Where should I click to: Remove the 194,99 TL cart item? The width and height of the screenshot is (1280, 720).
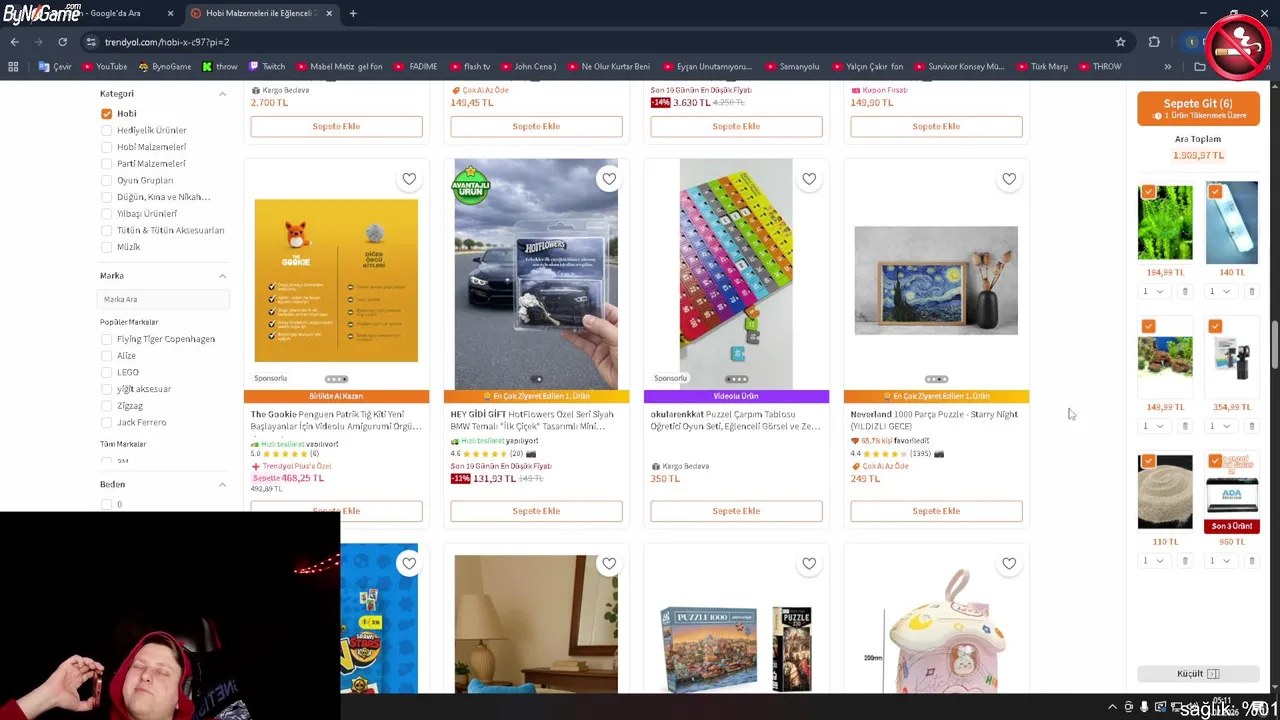(x=1185, y=292)
